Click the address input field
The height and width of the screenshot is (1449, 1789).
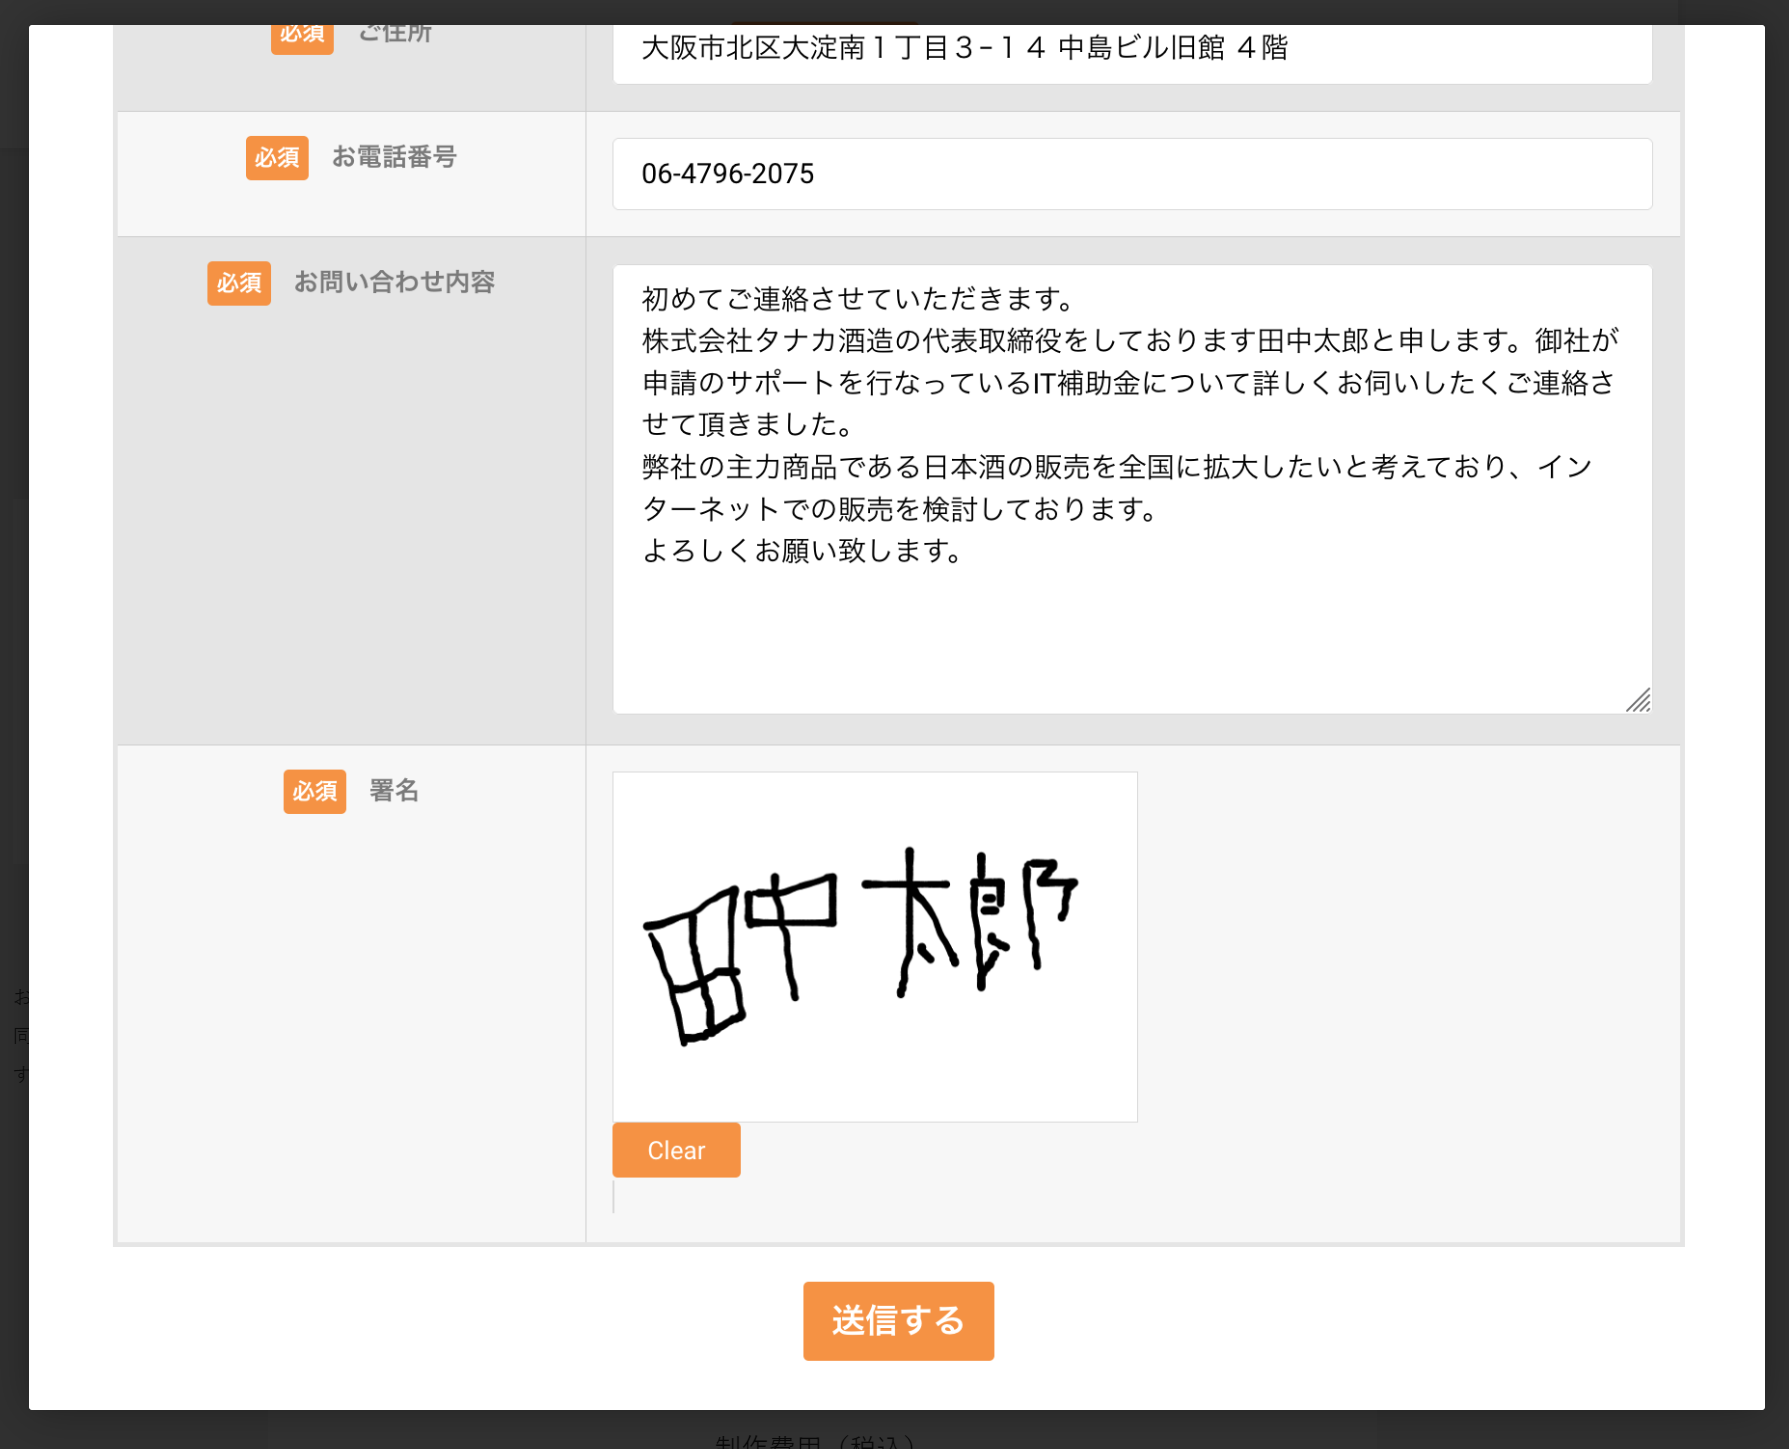pos(1131,50)
